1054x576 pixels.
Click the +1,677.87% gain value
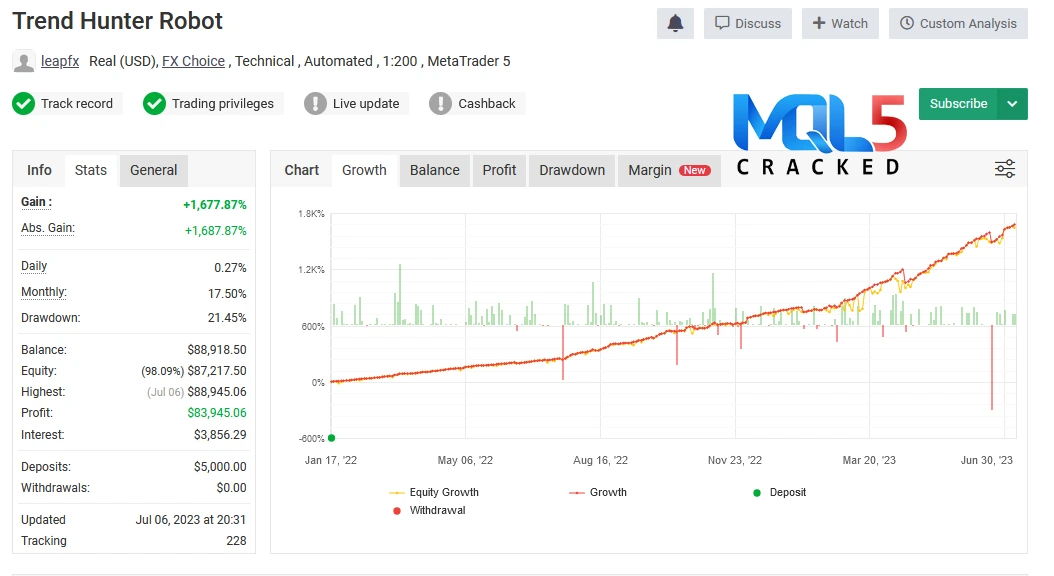pos(214,205)
